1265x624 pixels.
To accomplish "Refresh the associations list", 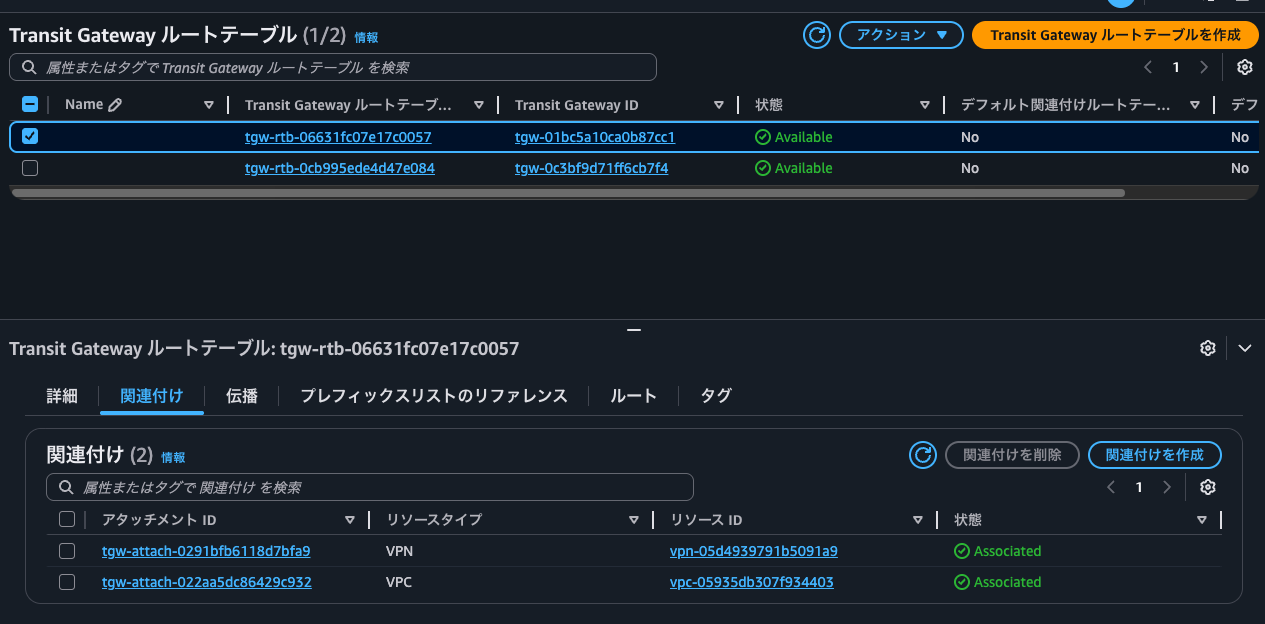I will coord(923,455).
